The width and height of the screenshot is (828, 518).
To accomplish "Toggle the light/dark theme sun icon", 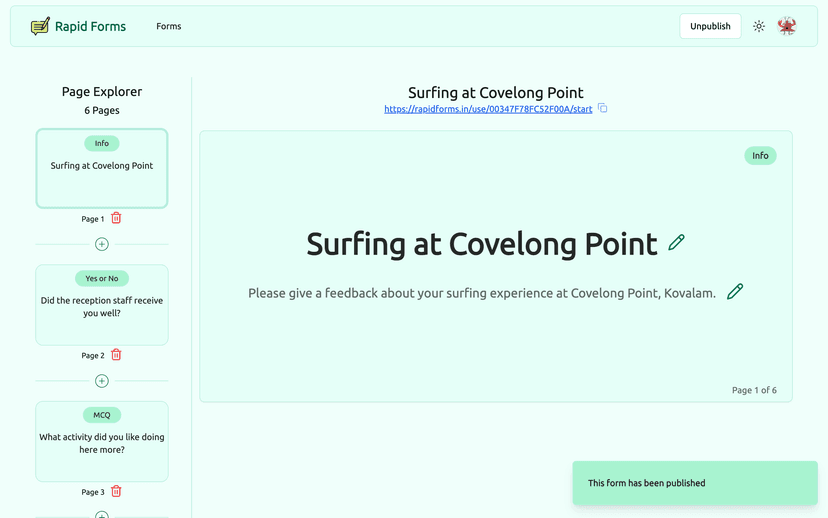I will 759,27.
